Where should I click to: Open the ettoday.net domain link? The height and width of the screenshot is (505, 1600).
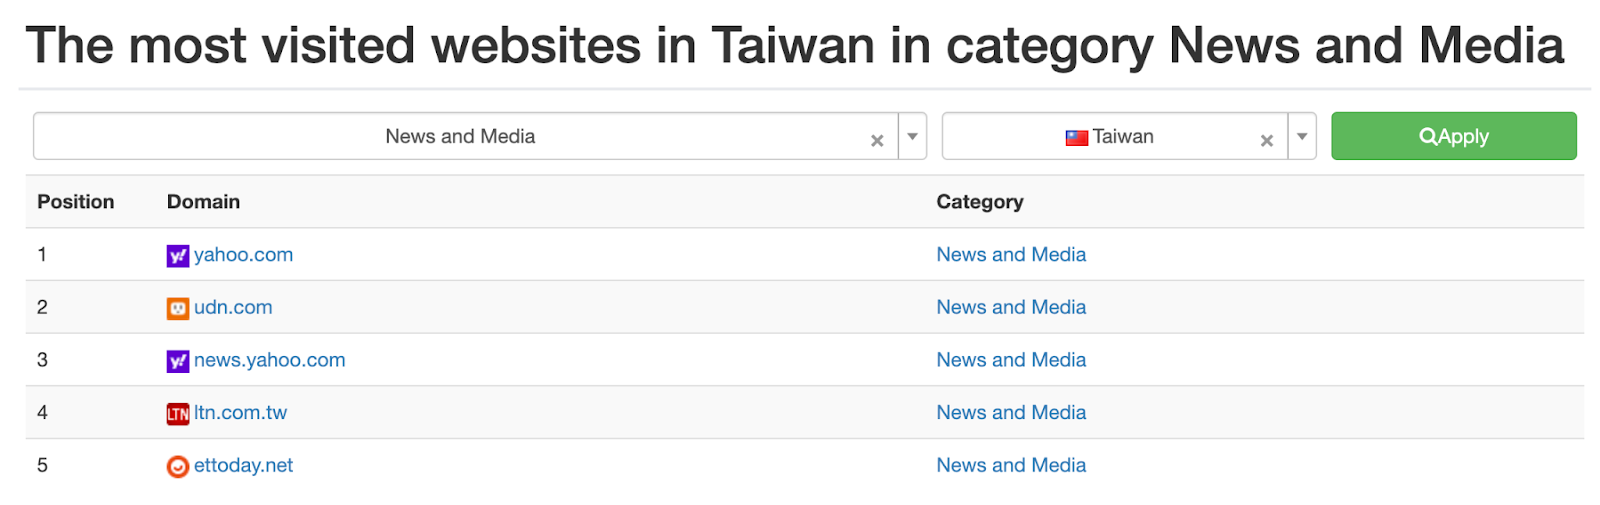click(243, 465)
